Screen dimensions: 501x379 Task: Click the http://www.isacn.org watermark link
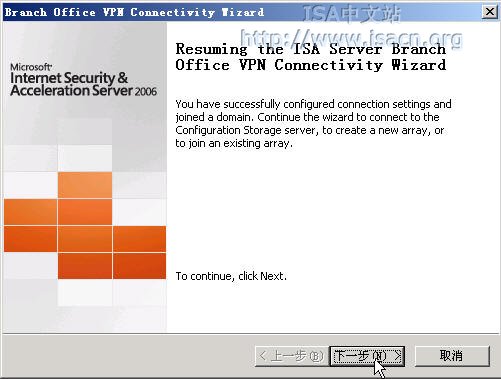click(x=351, y=38)
